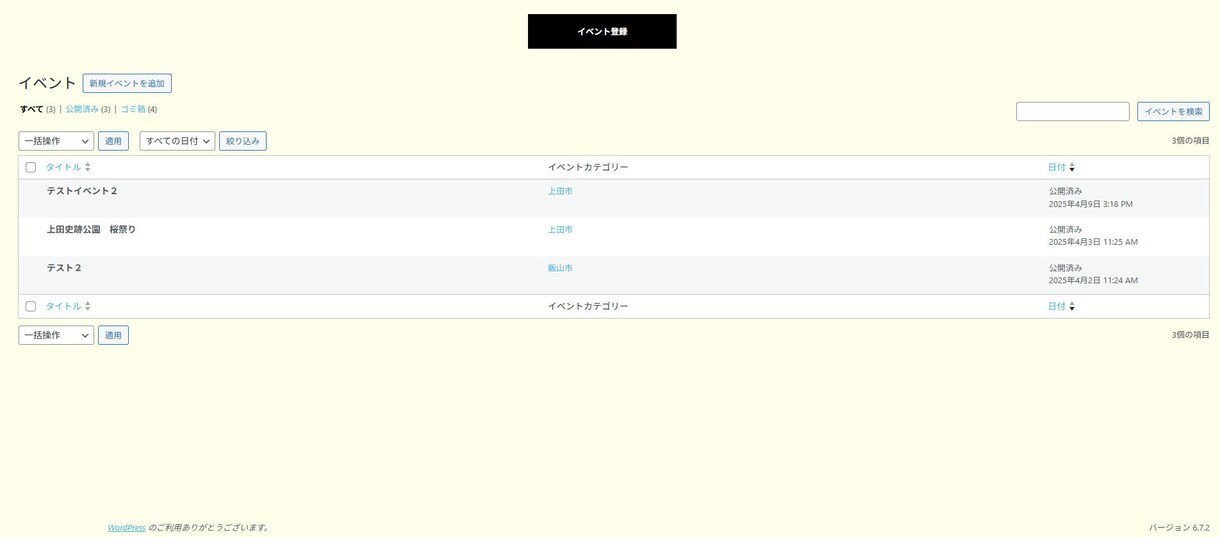
Task: Click the イベントを検索 button
Action: (x=1173, y=111)
